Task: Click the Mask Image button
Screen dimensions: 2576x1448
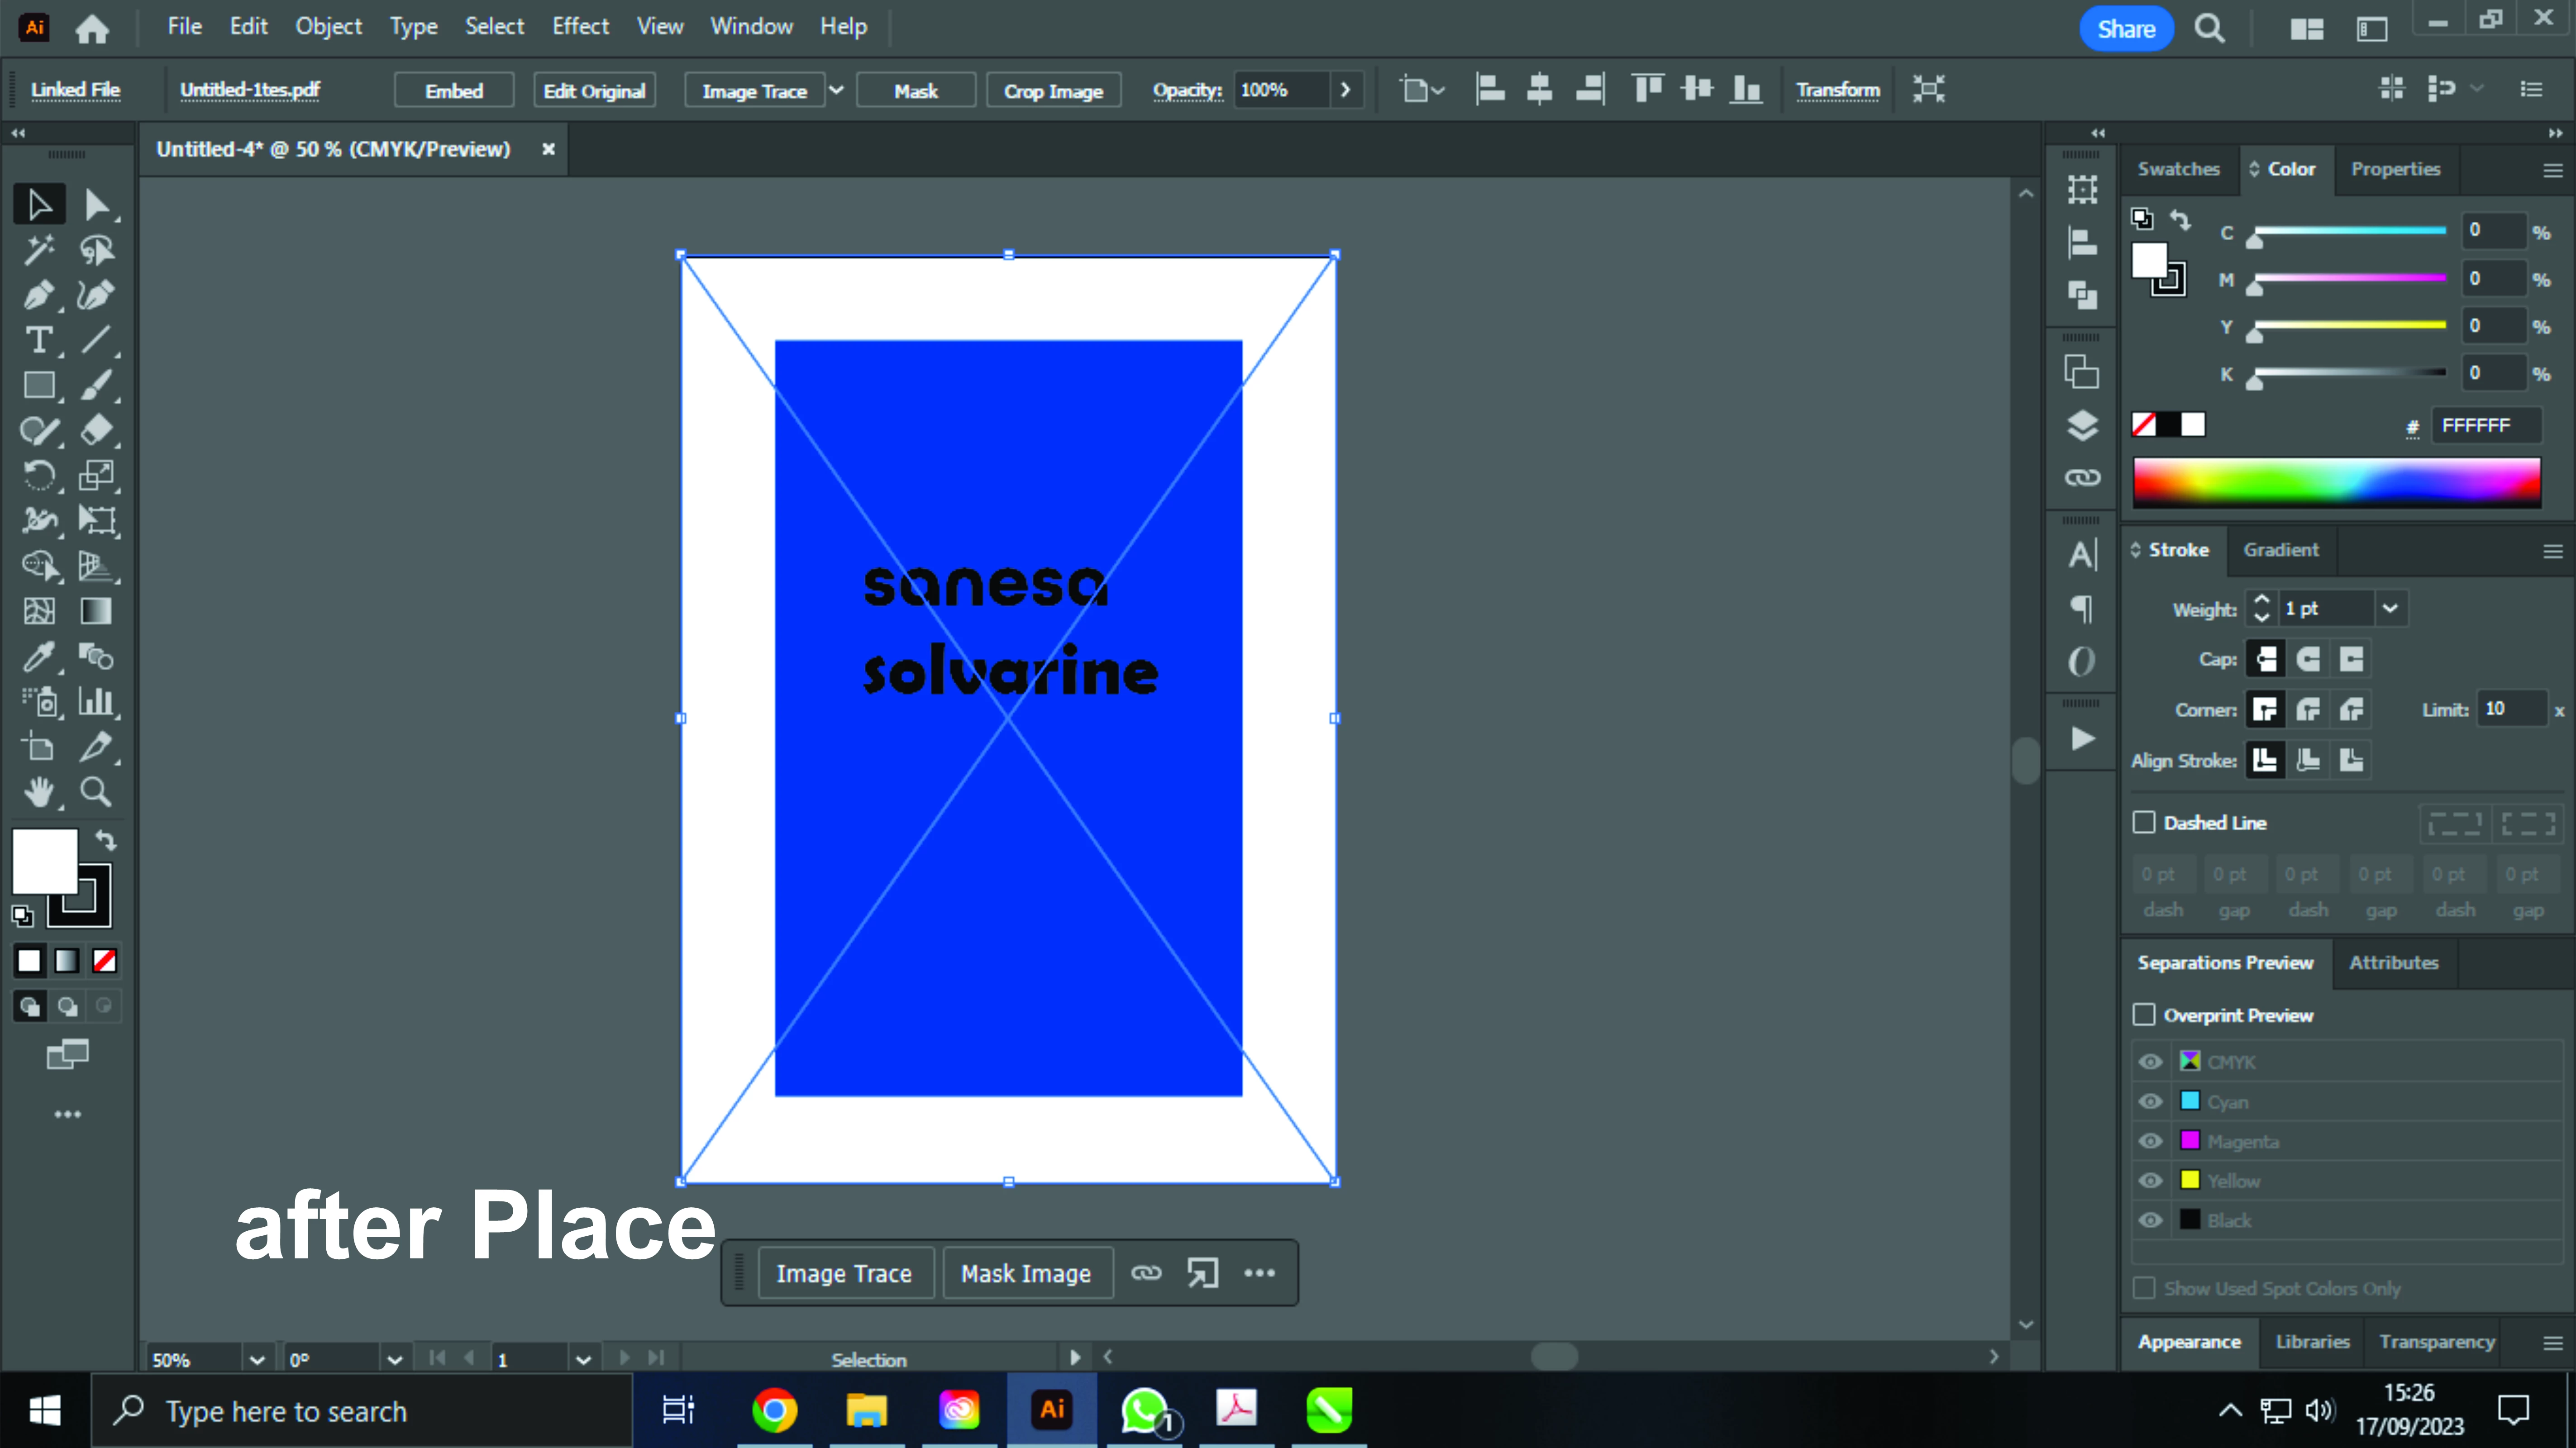Action: (1026, 1273)
